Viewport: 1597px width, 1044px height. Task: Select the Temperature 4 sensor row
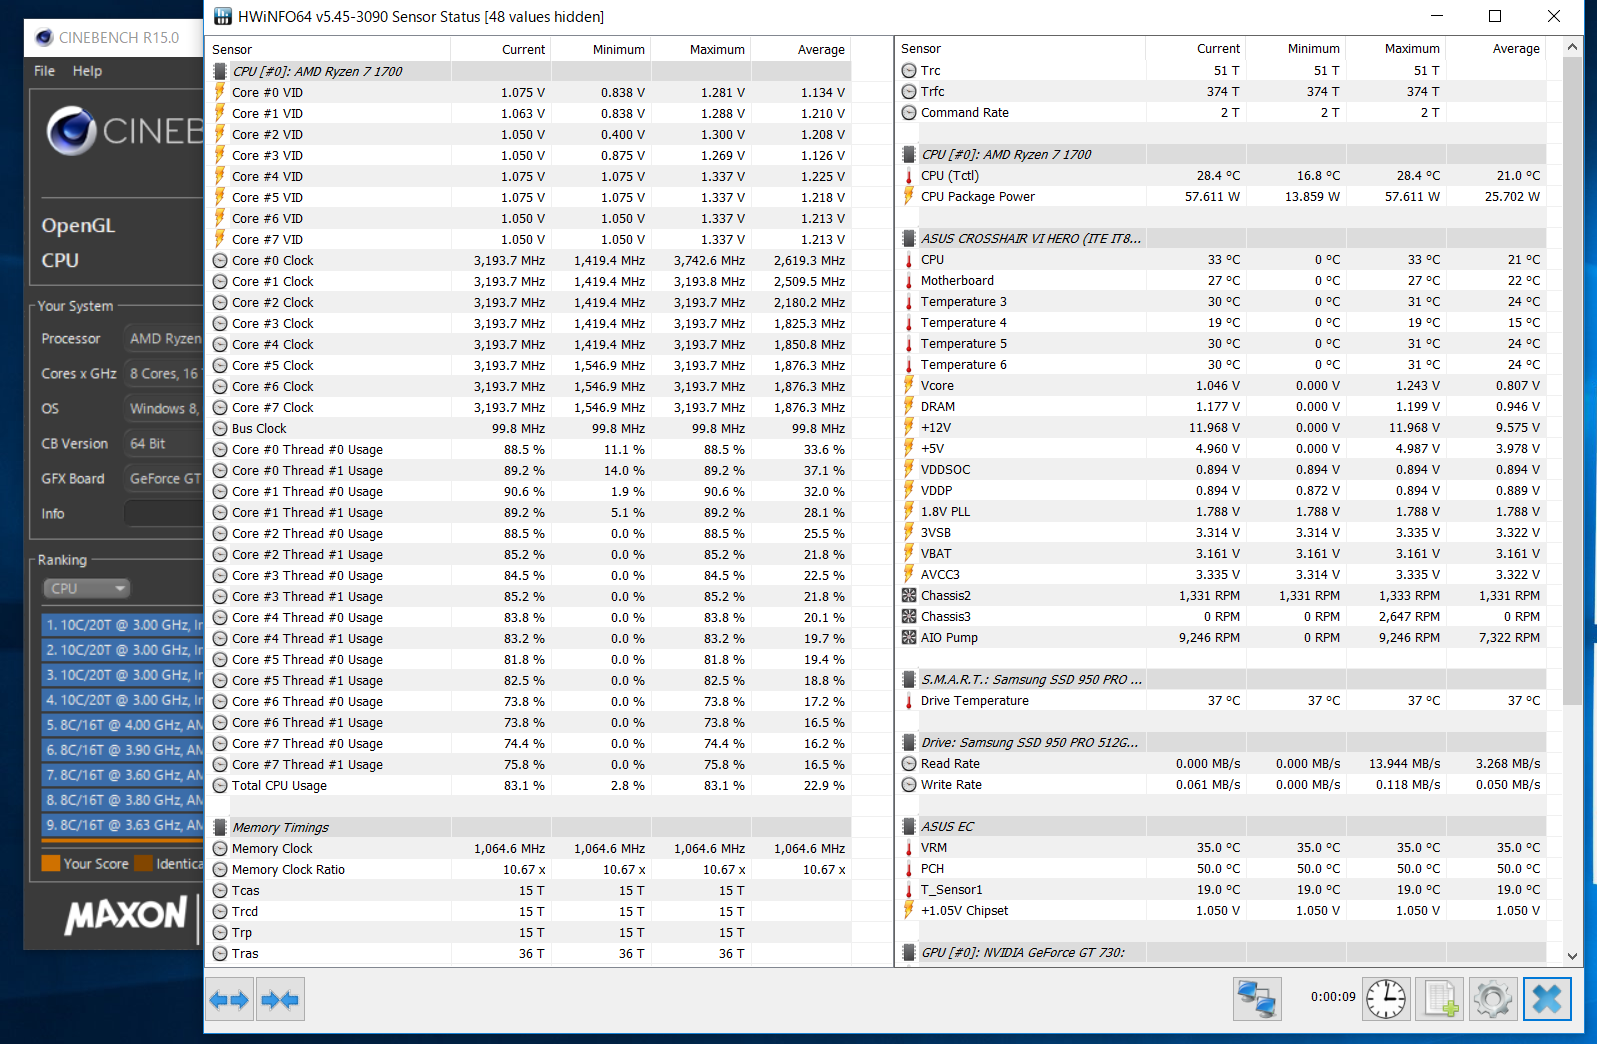click(1223, 322)
